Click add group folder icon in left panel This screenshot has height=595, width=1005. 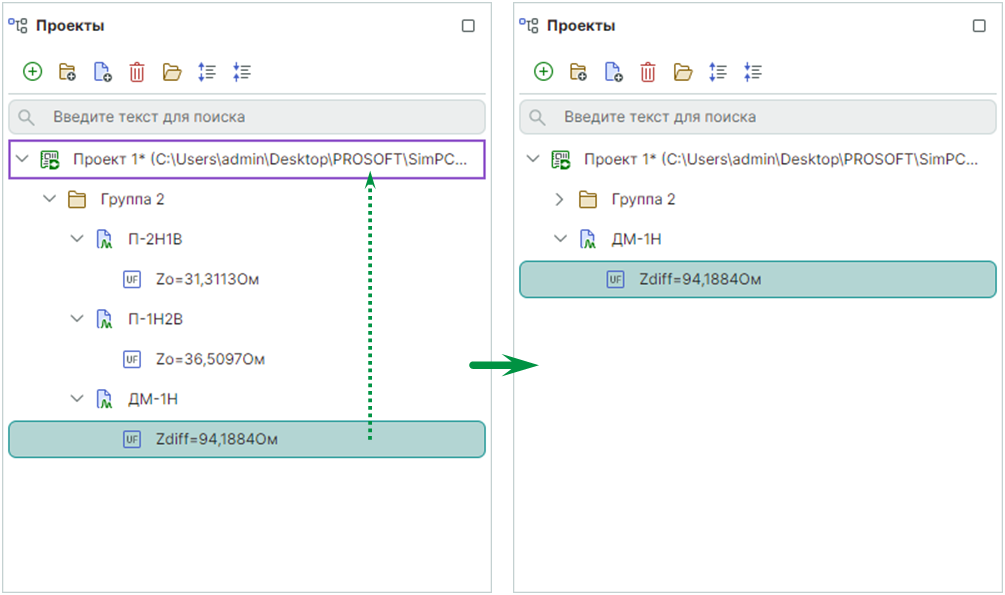point(67,72)
